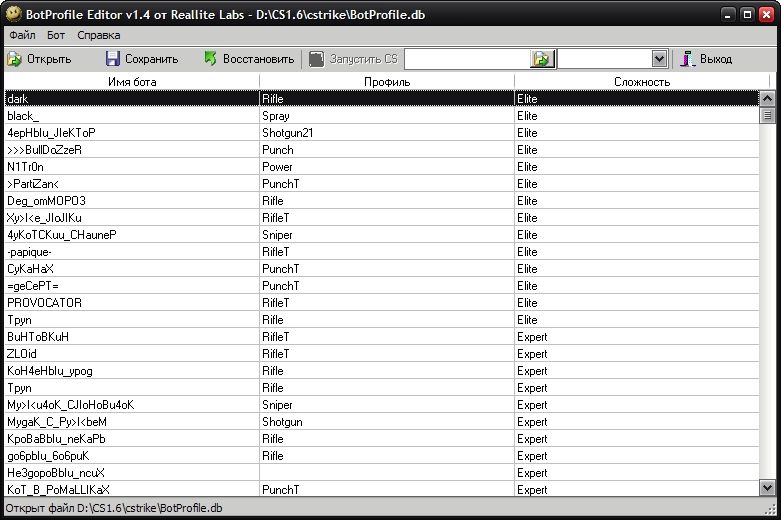Click inside the empty toolbar combo box field

(x=605, y=59)
